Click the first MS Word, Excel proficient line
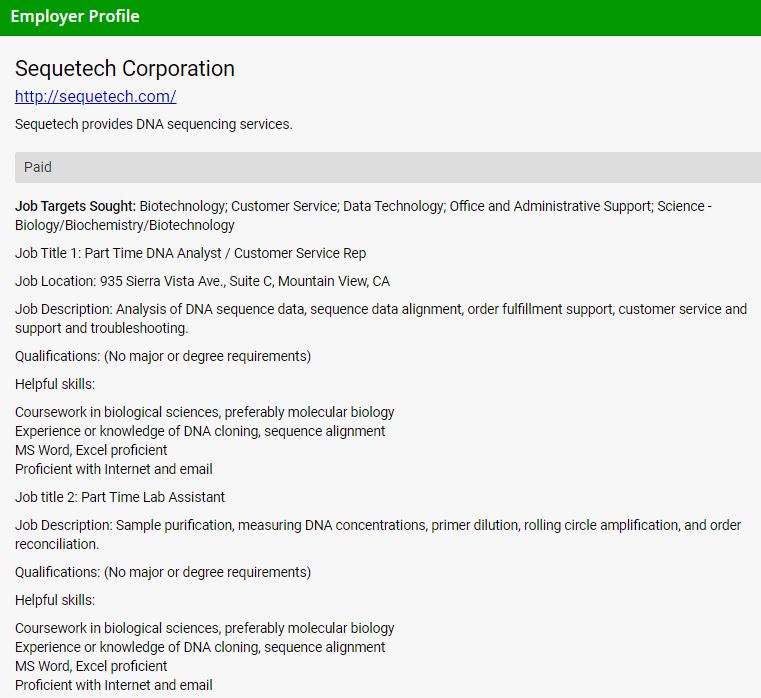The image size is (761, 698). coord(91,450)
